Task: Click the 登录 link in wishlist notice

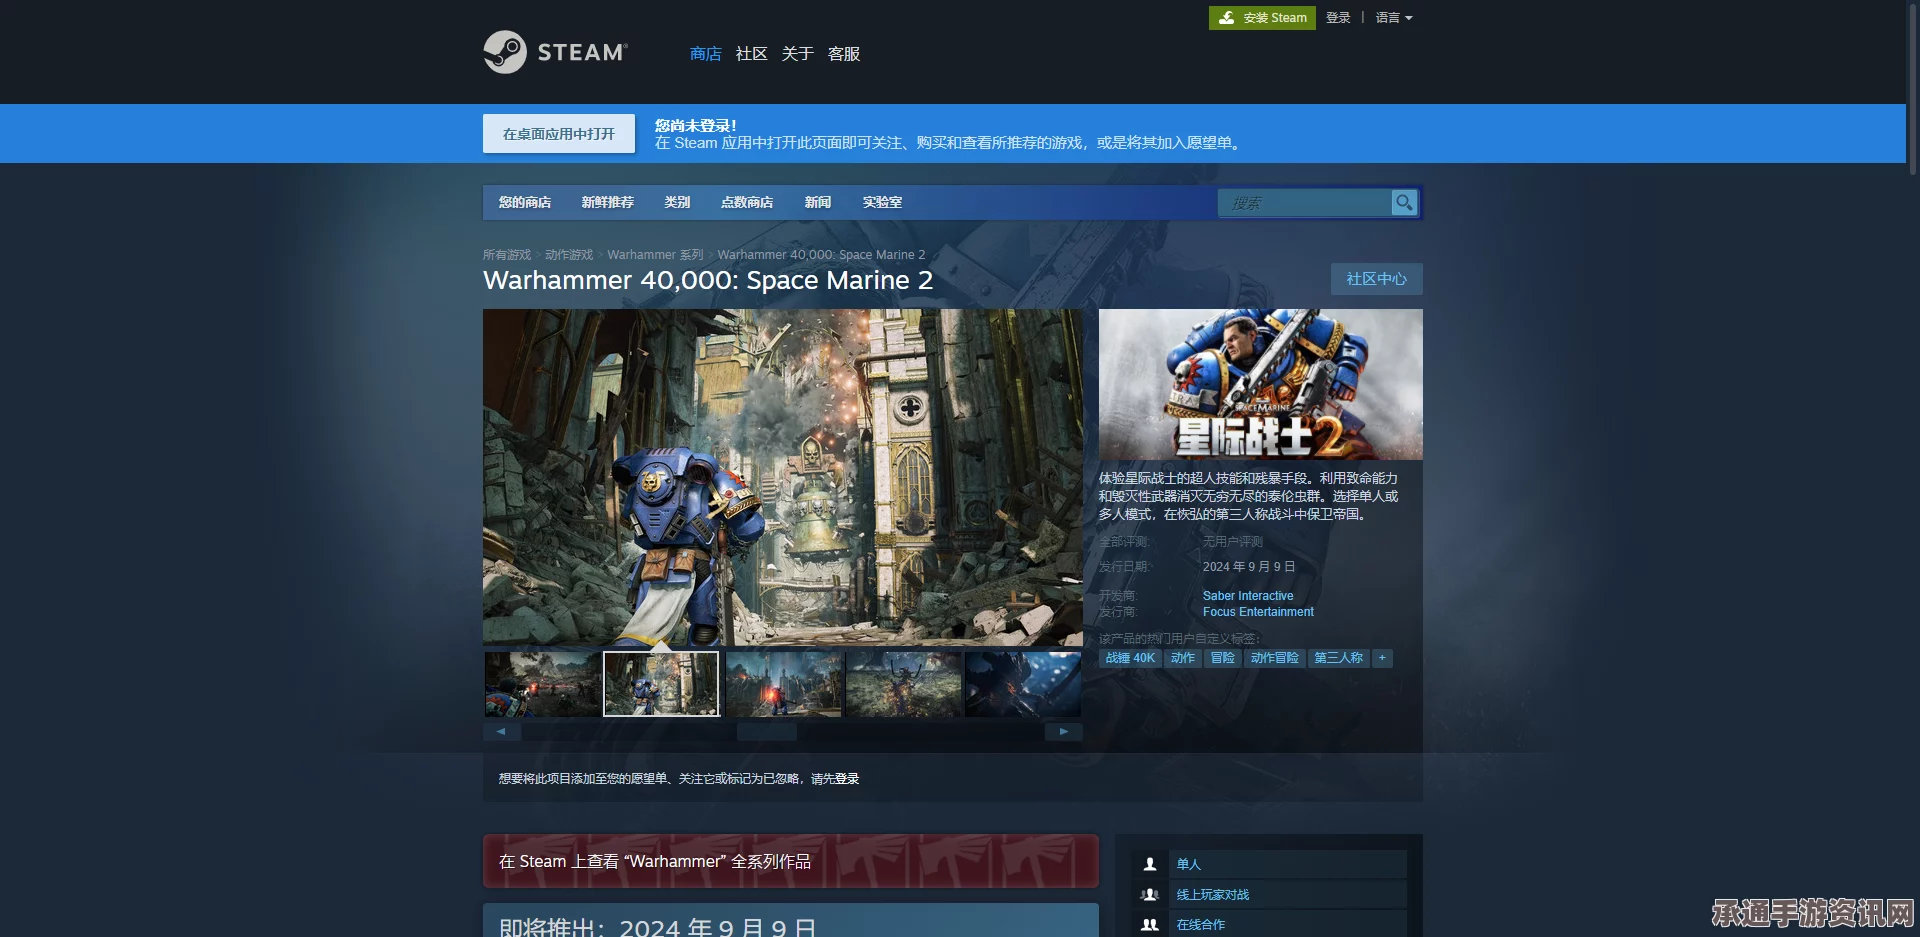Action: [847, 779]
